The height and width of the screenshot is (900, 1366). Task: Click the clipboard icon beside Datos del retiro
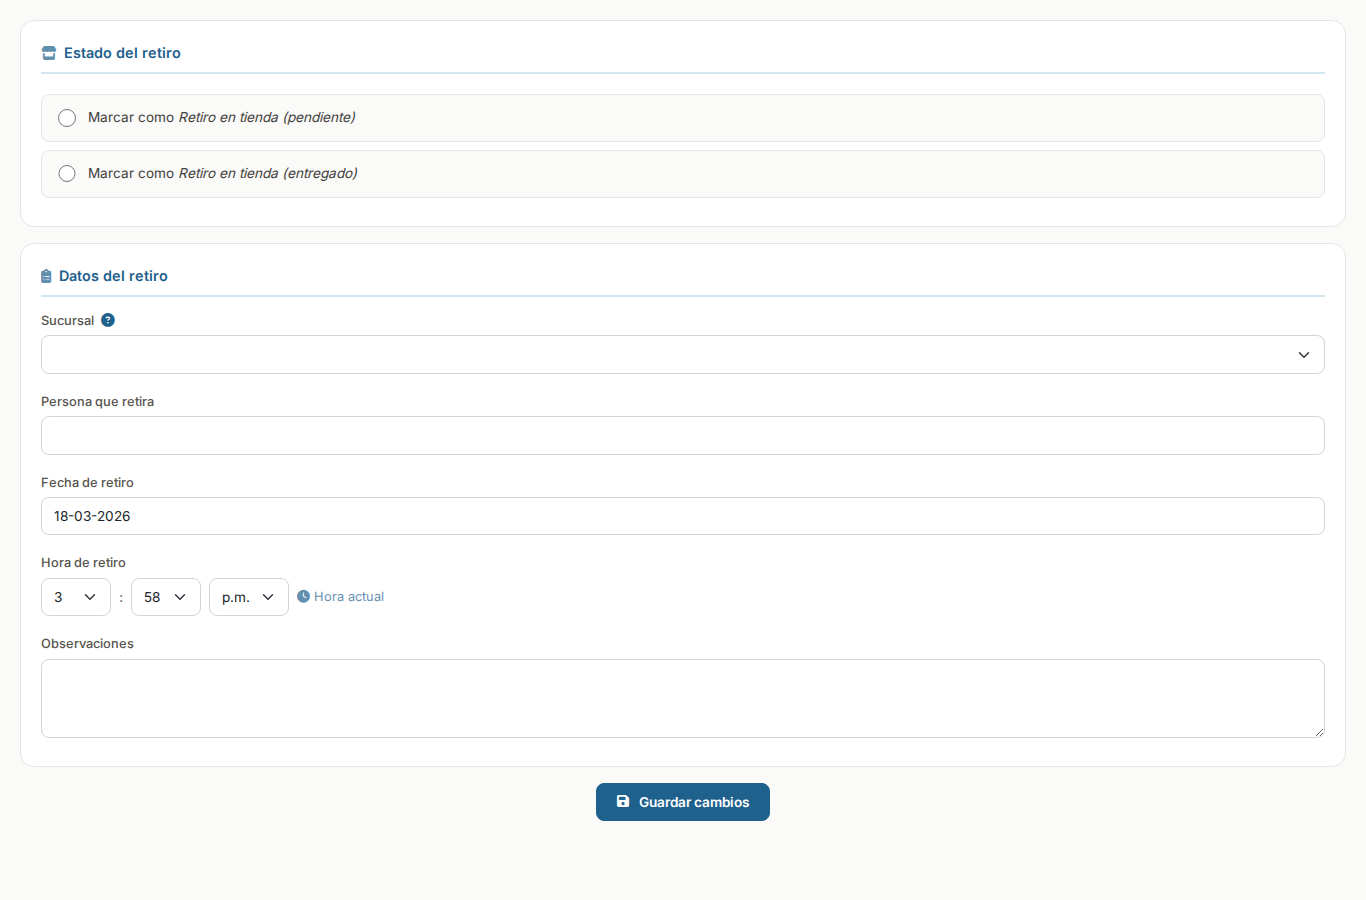point(46,276)
